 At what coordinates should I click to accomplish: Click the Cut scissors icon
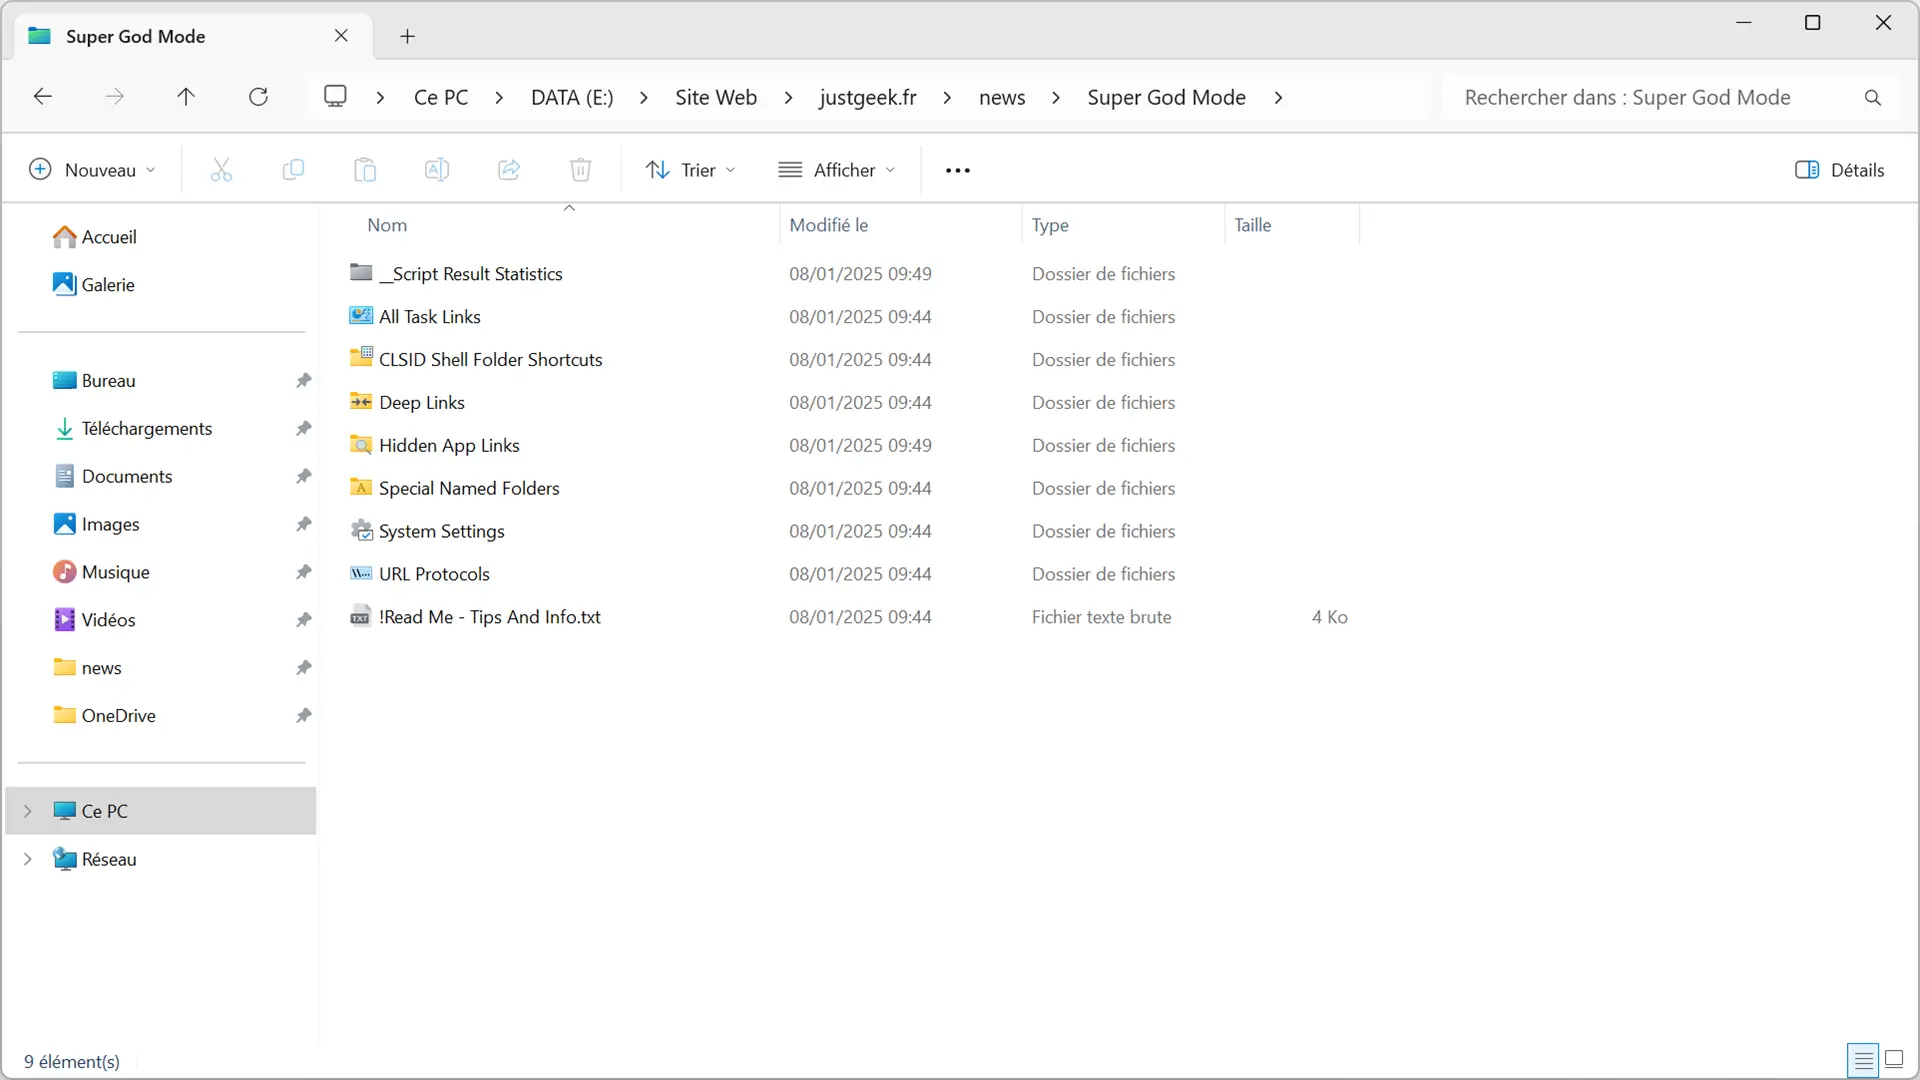click(221, 170)
